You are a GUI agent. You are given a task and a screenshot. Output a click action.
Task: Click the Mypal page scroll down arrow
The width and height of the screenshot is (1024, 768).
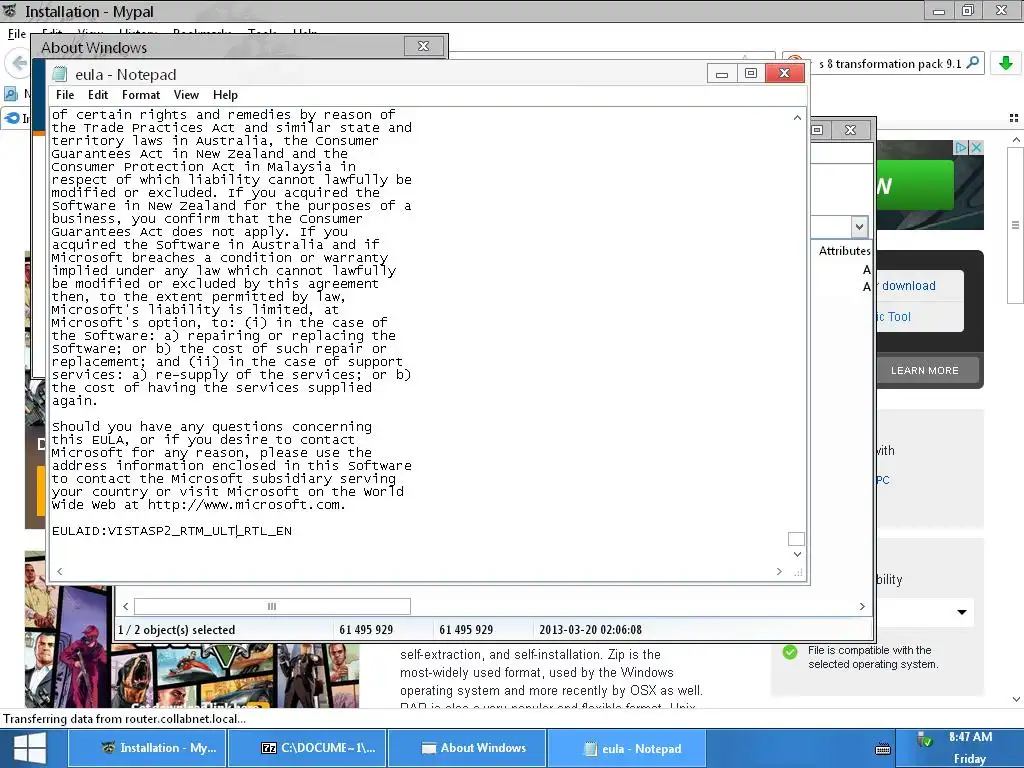tap(1016, 699)
